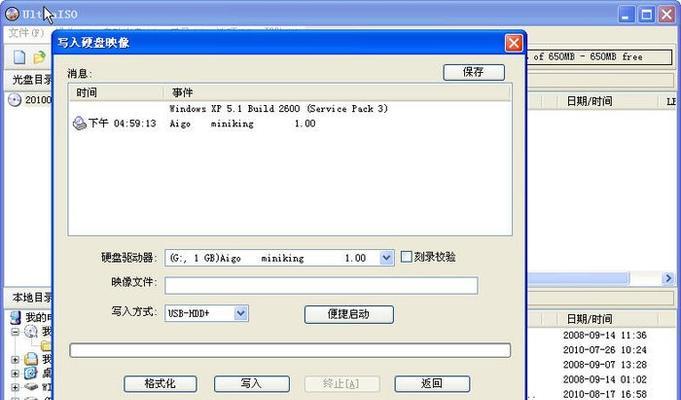Collapse the CD drive tree node
The image size is (681, 400).
coord(15,332)
